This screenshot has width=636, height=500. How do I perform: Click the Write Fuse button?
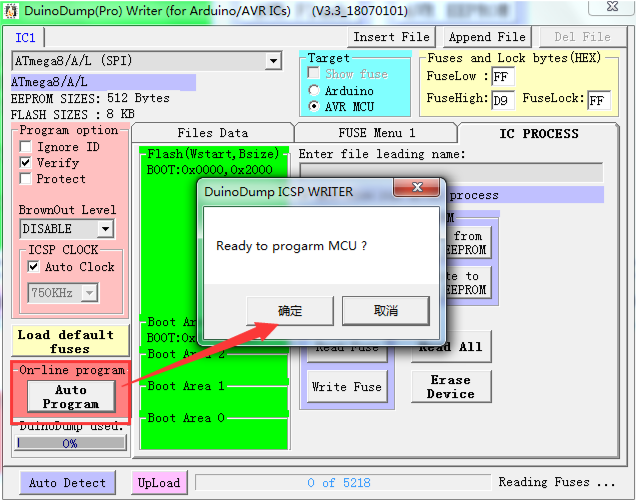(x=347, y=386)
